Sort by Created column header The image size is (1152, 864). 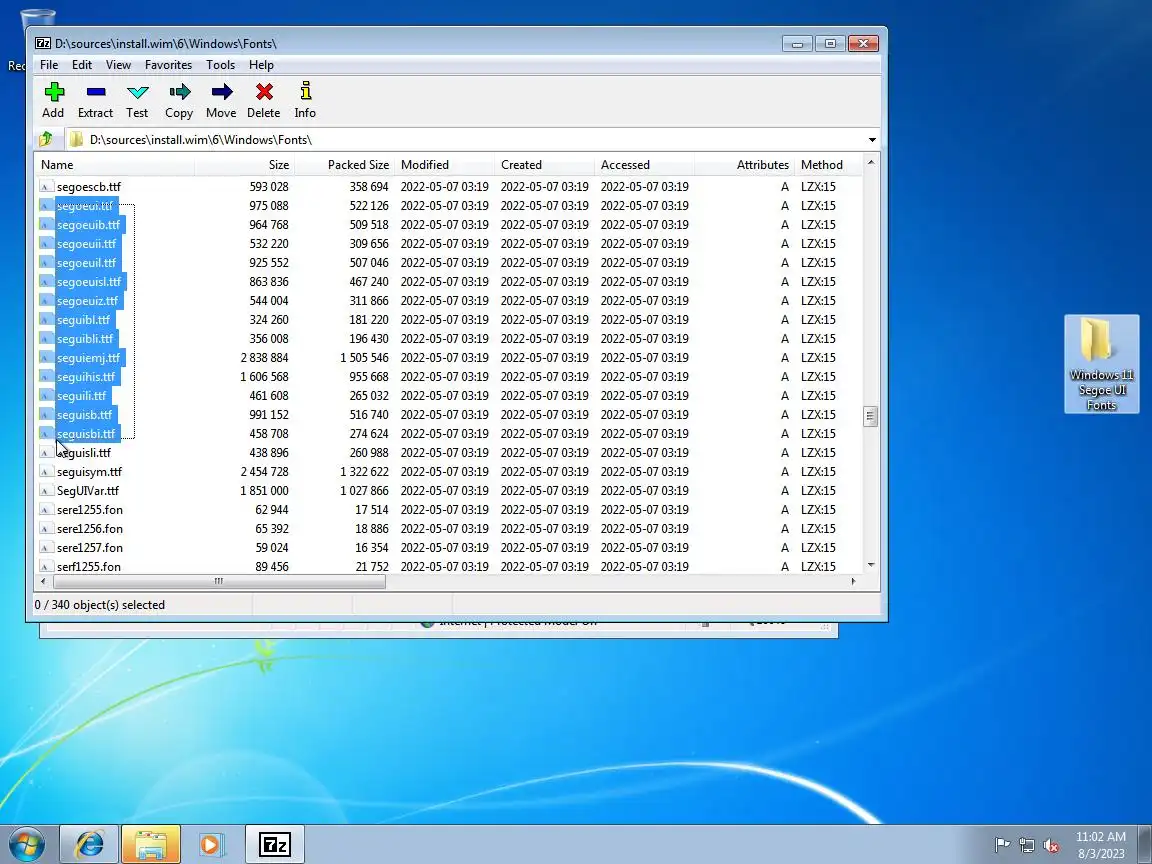click(x=545, y=165)
